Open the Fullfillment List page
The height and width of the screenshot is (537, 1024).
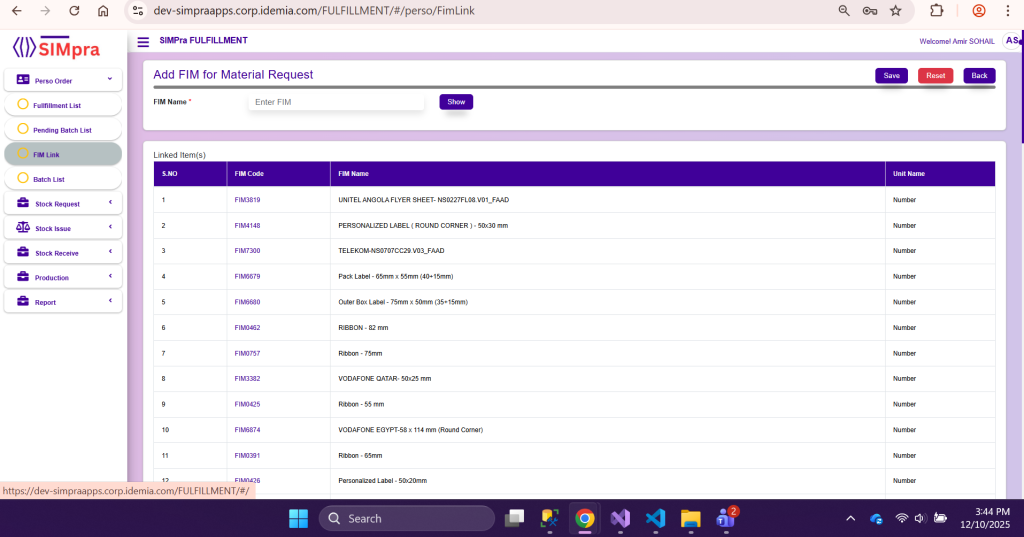(x=57, y=105)
